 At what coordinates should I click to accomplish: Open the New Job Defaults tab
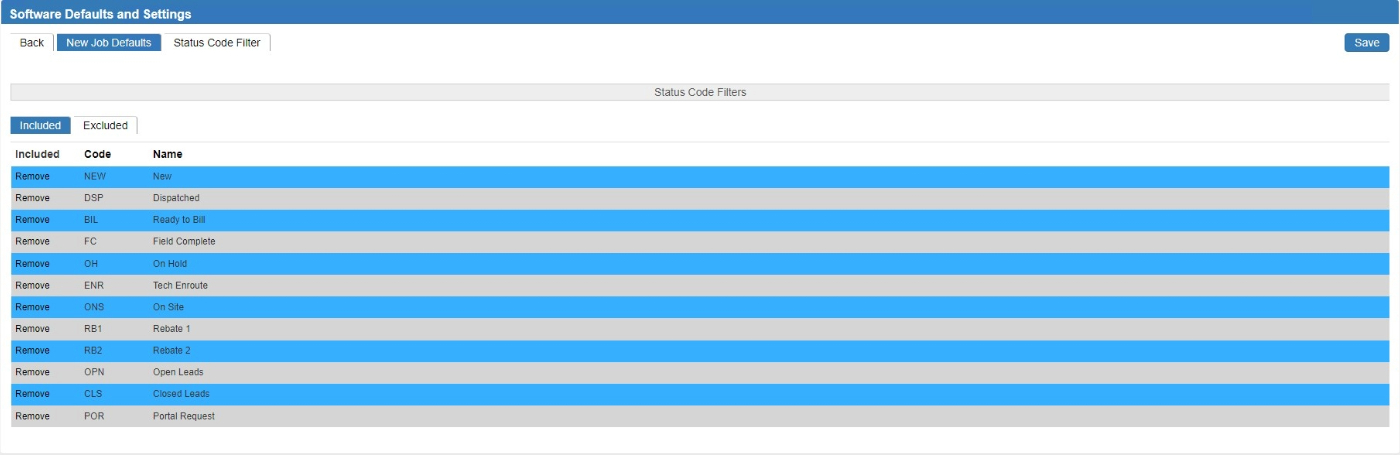click(109, 43)
